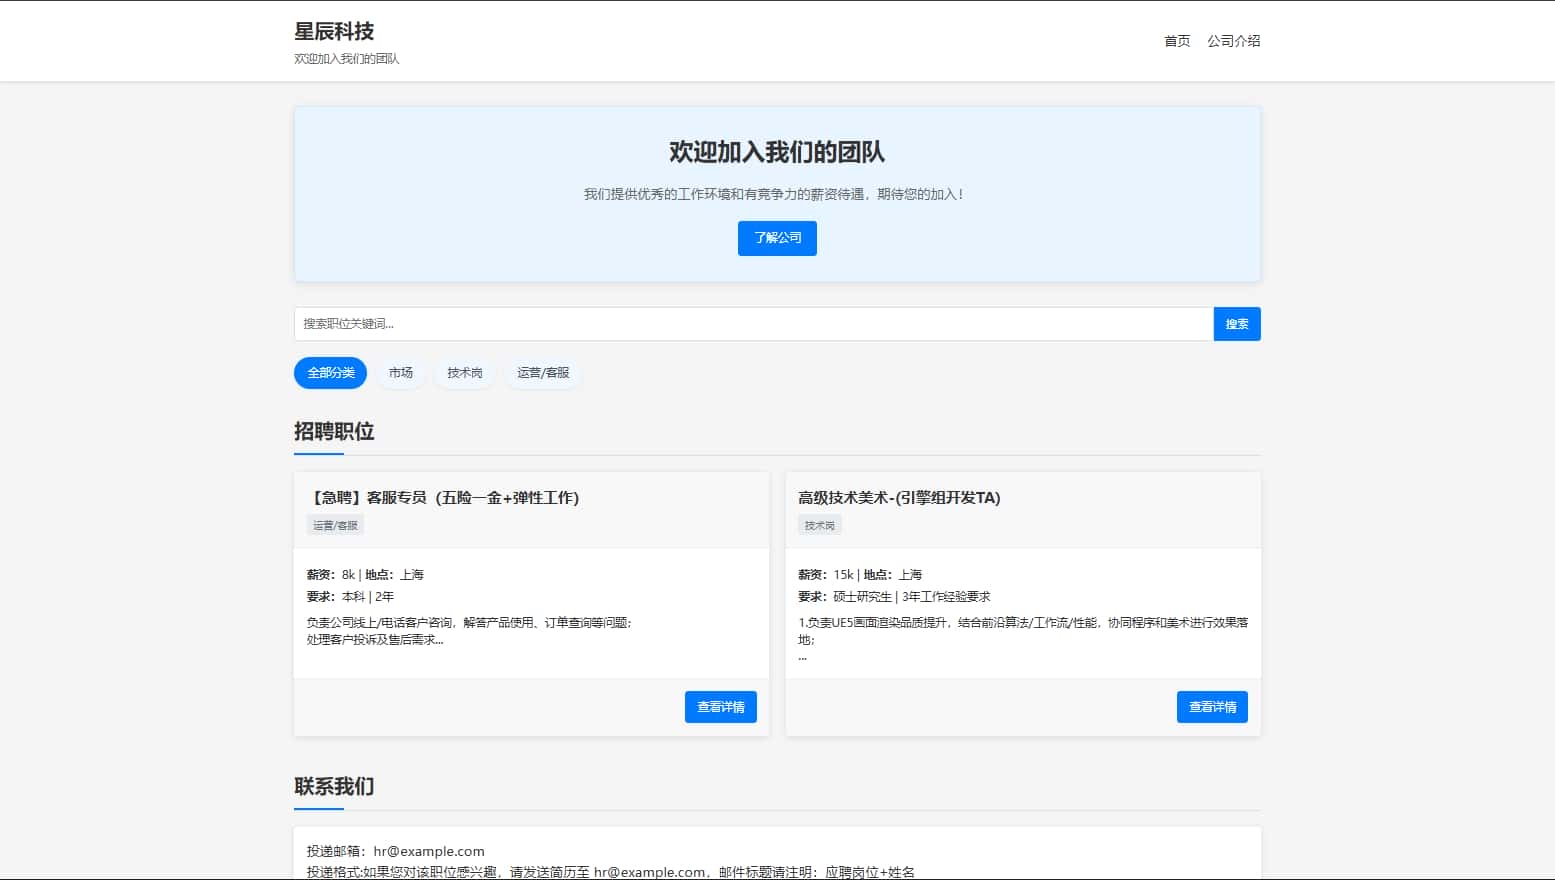Viewport: 1555px width, 880px height.
Task: Click the 要求 本科 | 2年 line
Action: pyautogui.click(x=350, y=597)
